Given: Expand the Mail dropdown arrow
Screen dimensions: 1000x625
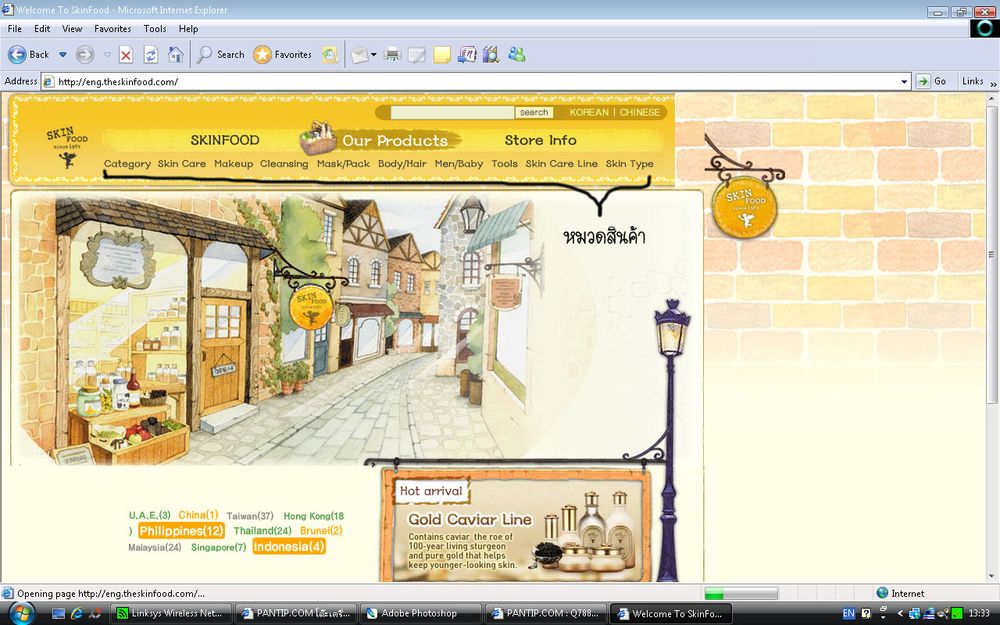Looking at the screenshot, I should [x=374, y=55].
